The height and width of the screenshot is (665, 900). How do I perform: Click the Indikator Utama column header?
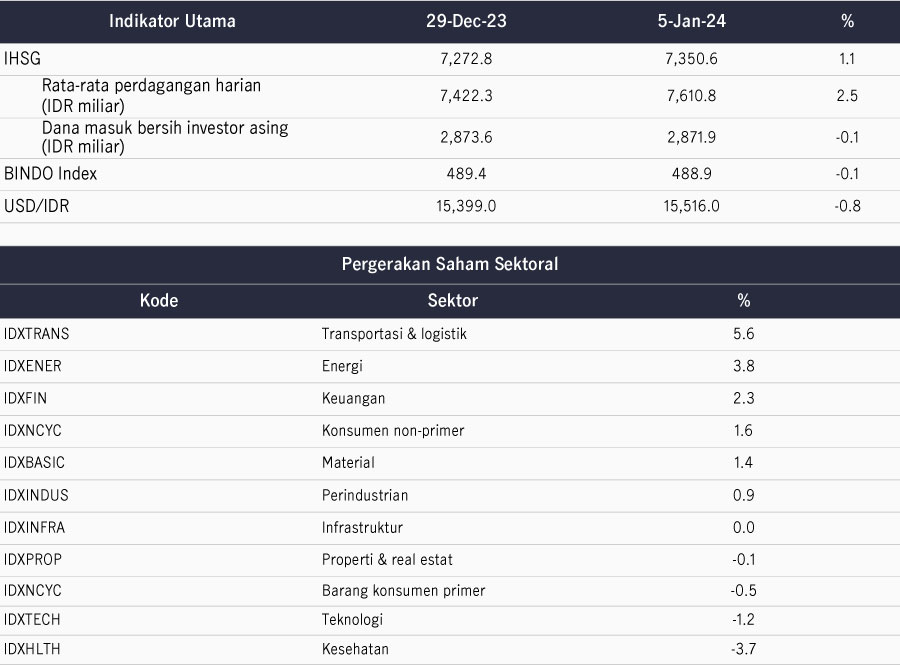click(172, 21)
